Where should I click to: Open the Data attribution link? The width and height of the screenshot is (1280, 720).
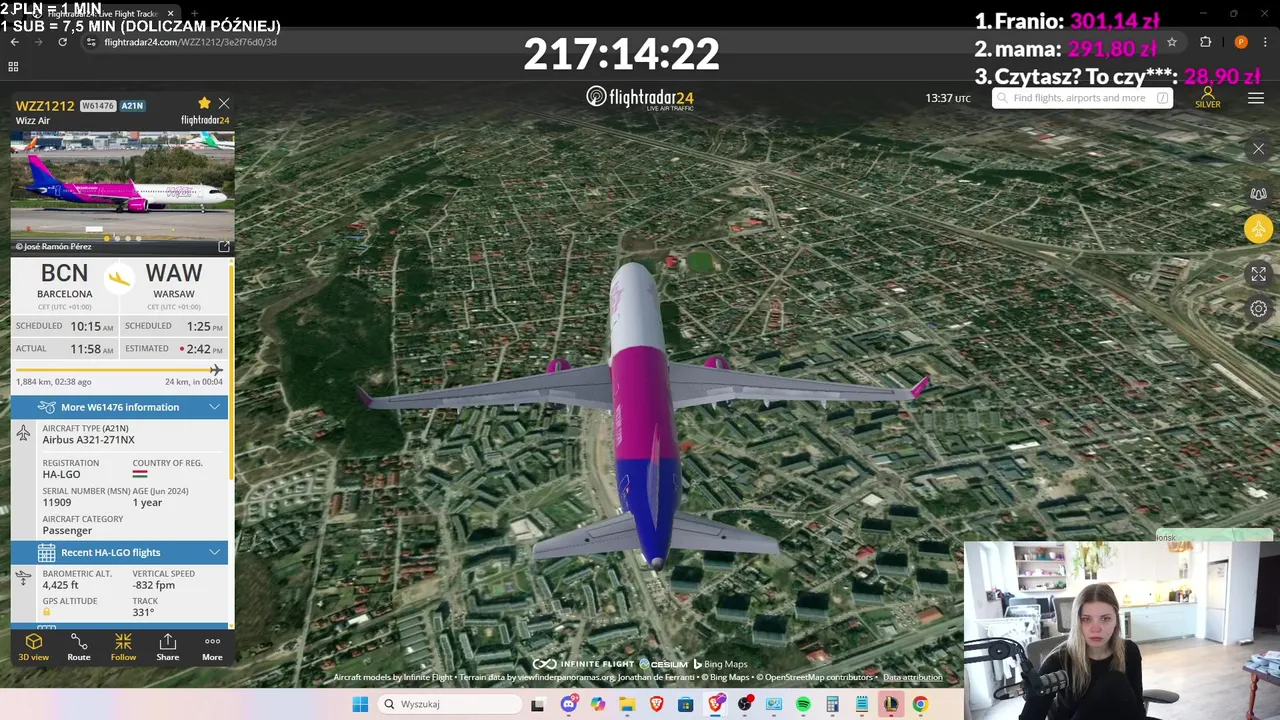[x=912, y=677]
